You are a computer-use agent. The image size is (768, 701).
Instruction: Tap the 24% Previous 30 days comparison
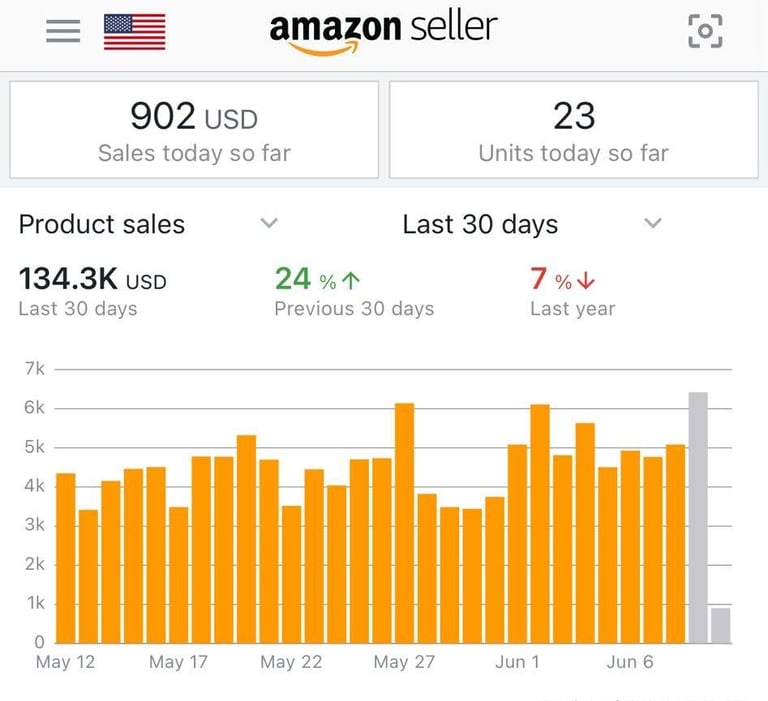pos(354,291)
